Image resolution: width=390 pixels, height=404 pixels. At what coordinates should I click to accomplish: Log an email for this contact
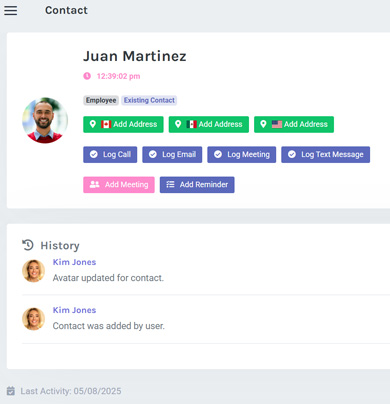click(172, 155)
